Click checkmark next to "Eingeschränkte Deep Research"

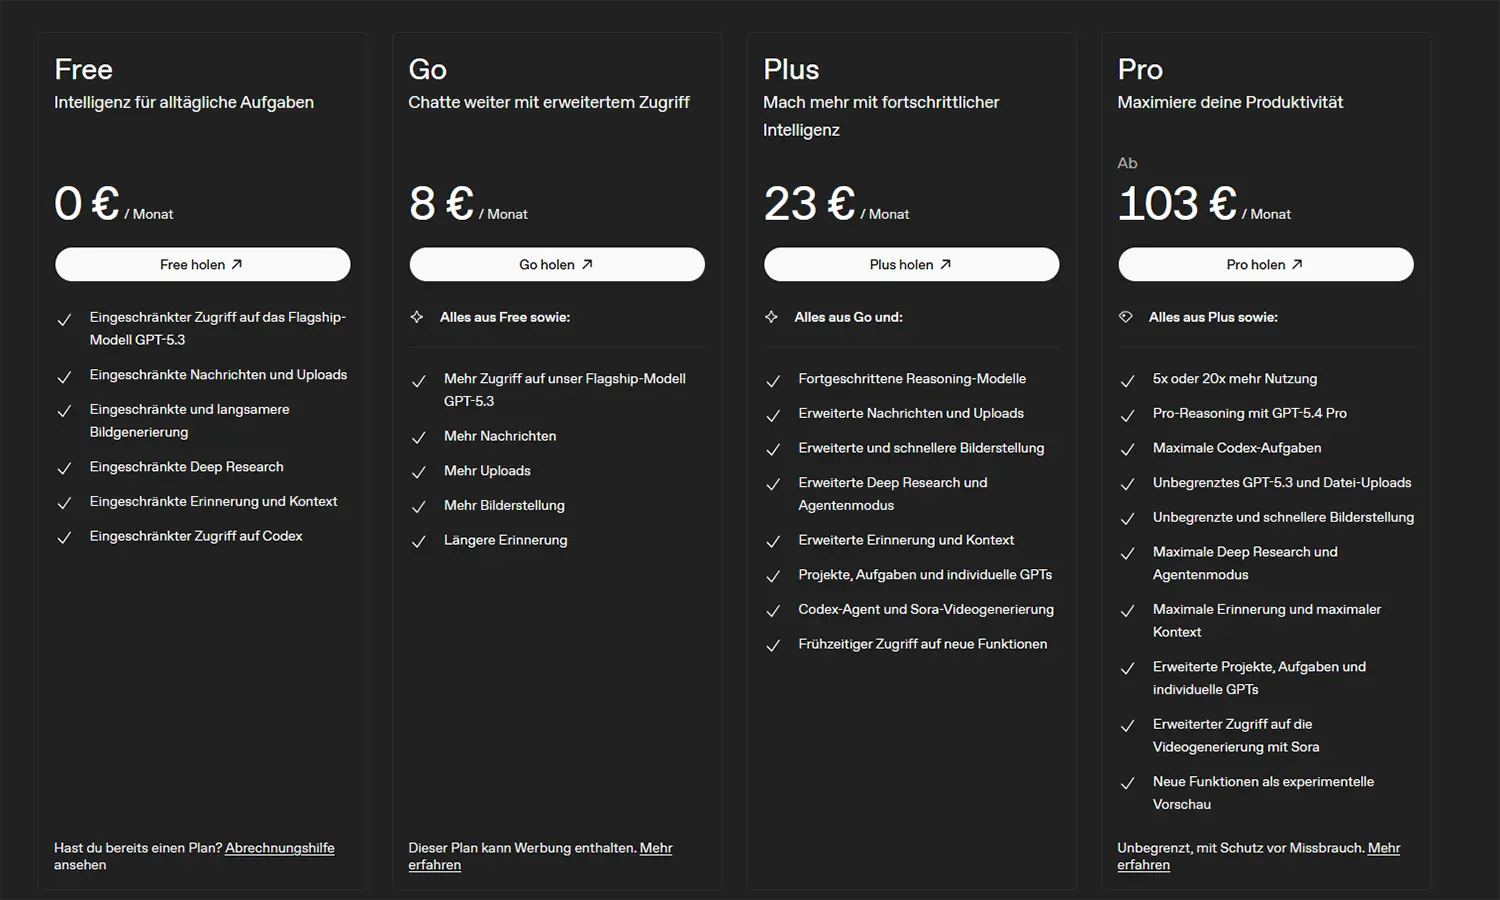click(64, 468)
